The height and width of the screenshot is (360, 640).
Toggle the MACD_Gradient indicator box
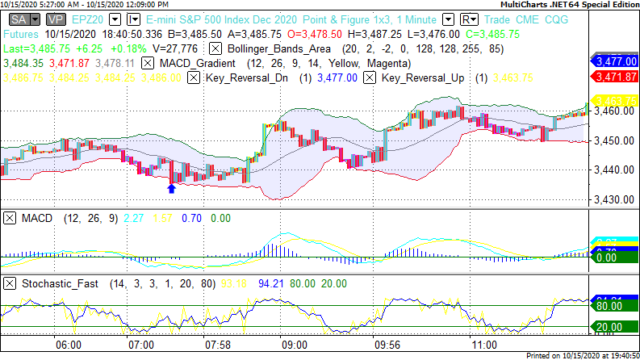[147, 63]
